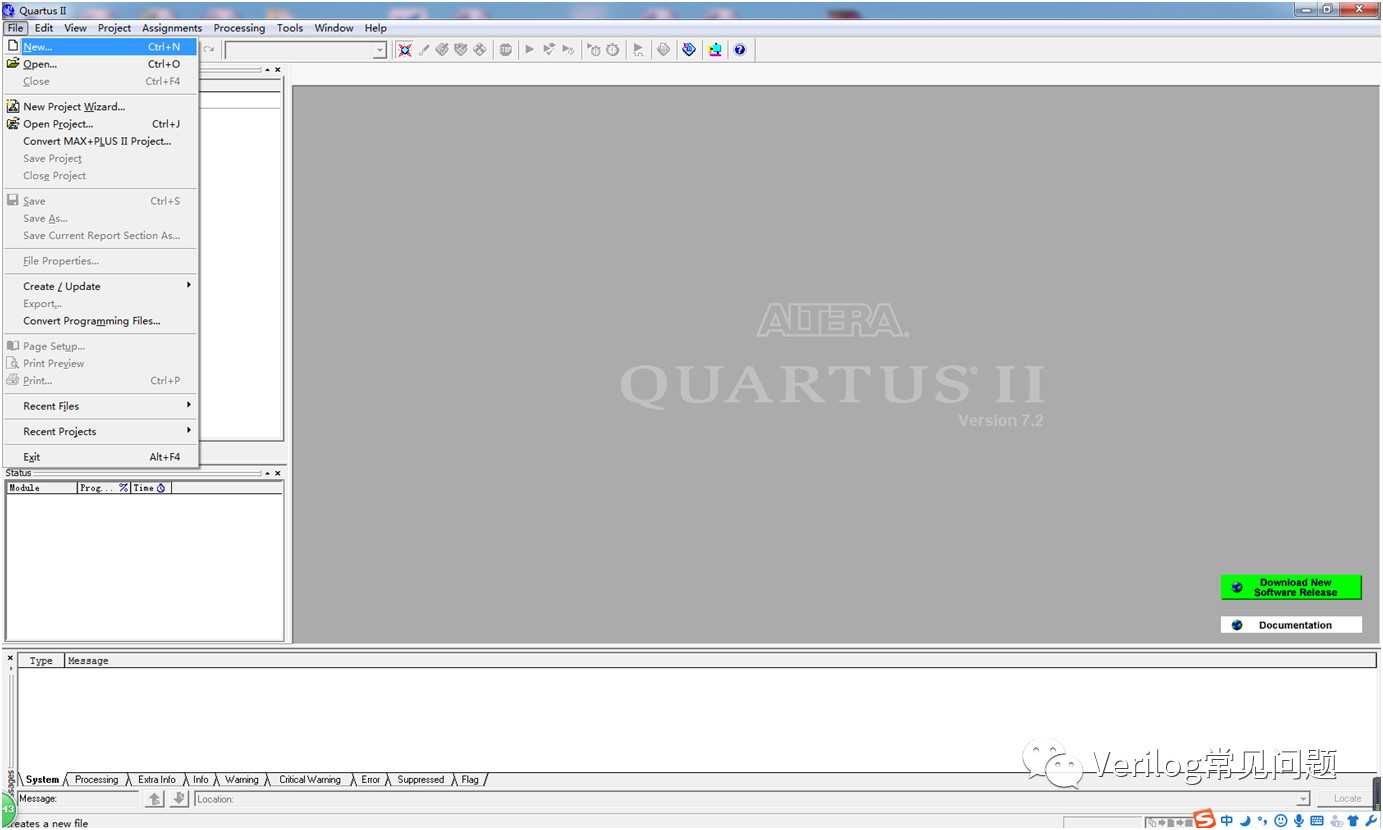Expand the Create / Update submenu
The width and height of the screenshot is (1383, 830).
click(101, 286)
